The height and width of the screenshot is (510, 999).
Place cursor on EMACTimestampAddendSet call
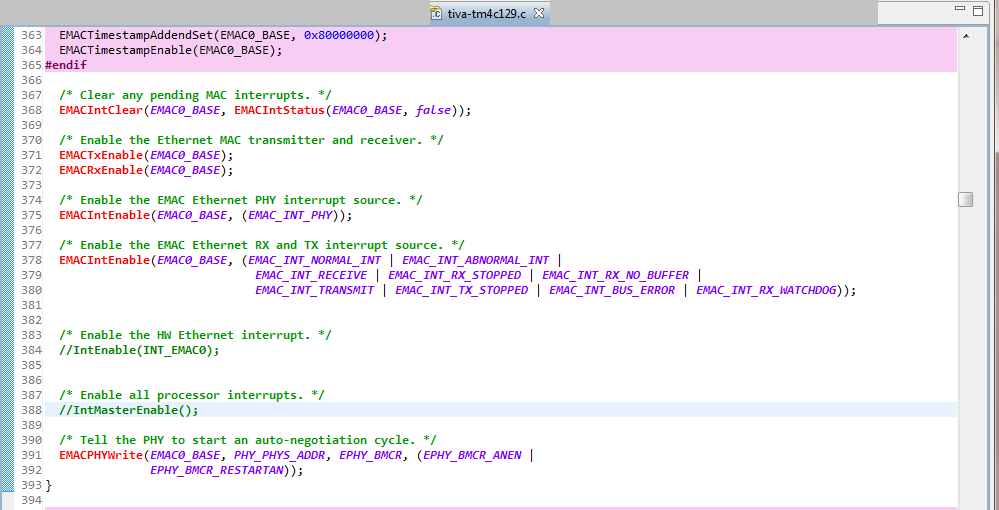point(136,35)
